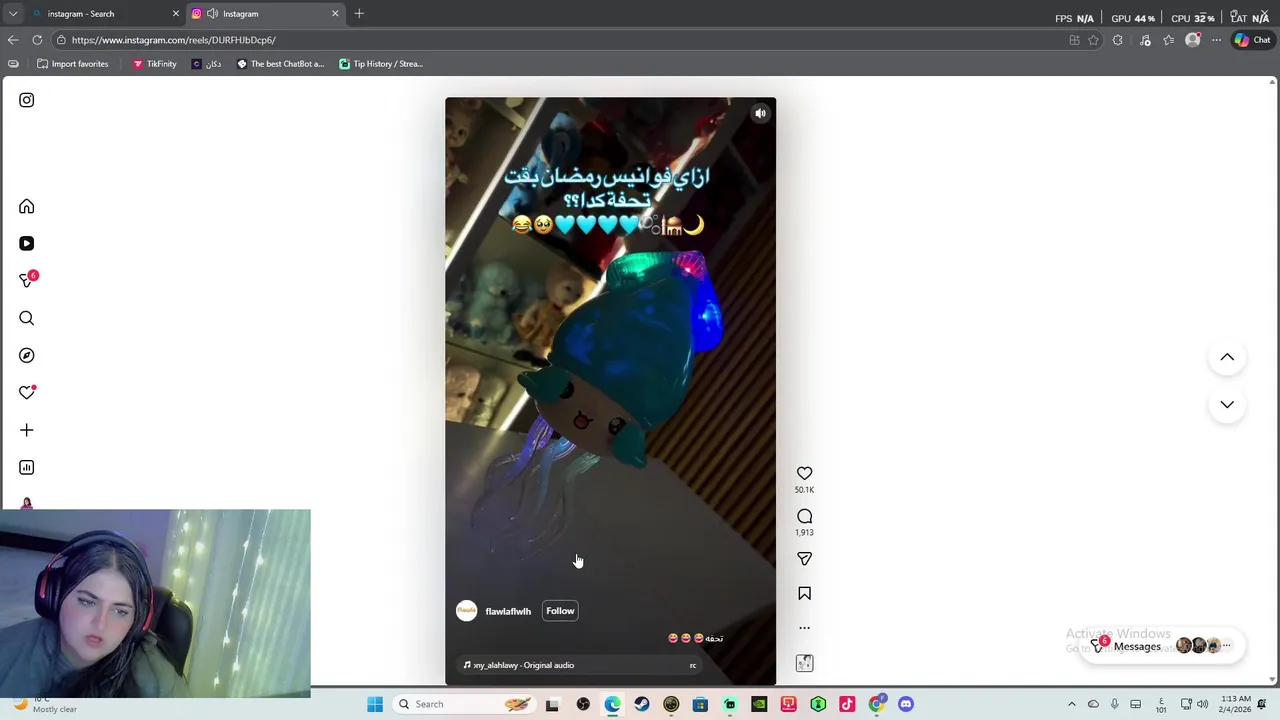
Task: Open the flawlaflwlh profile name
Action: [x=508, y=611]
